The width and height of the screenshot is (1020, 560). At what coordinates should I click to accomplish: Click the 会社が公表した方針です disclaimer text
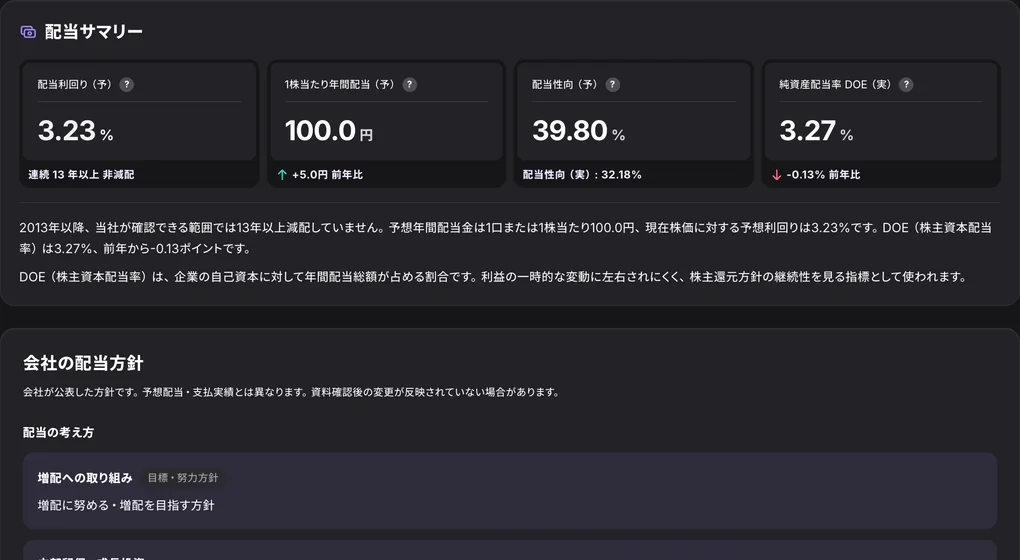(x=291, y=392)
